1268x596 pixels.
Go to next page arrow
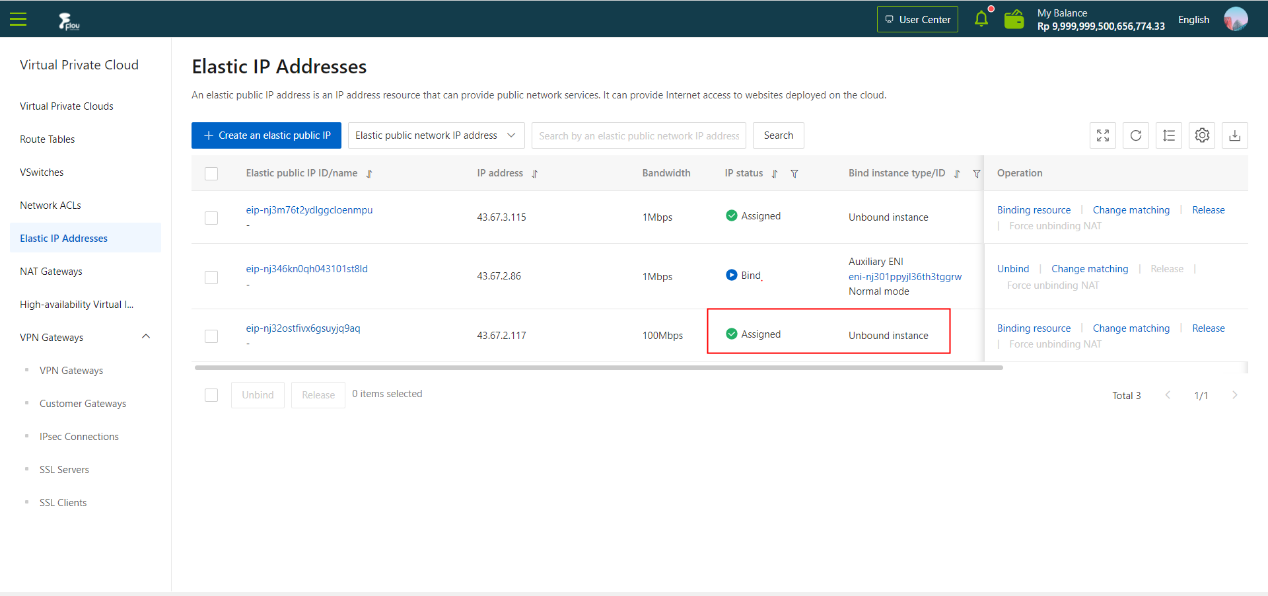(x=1235, y=395)
